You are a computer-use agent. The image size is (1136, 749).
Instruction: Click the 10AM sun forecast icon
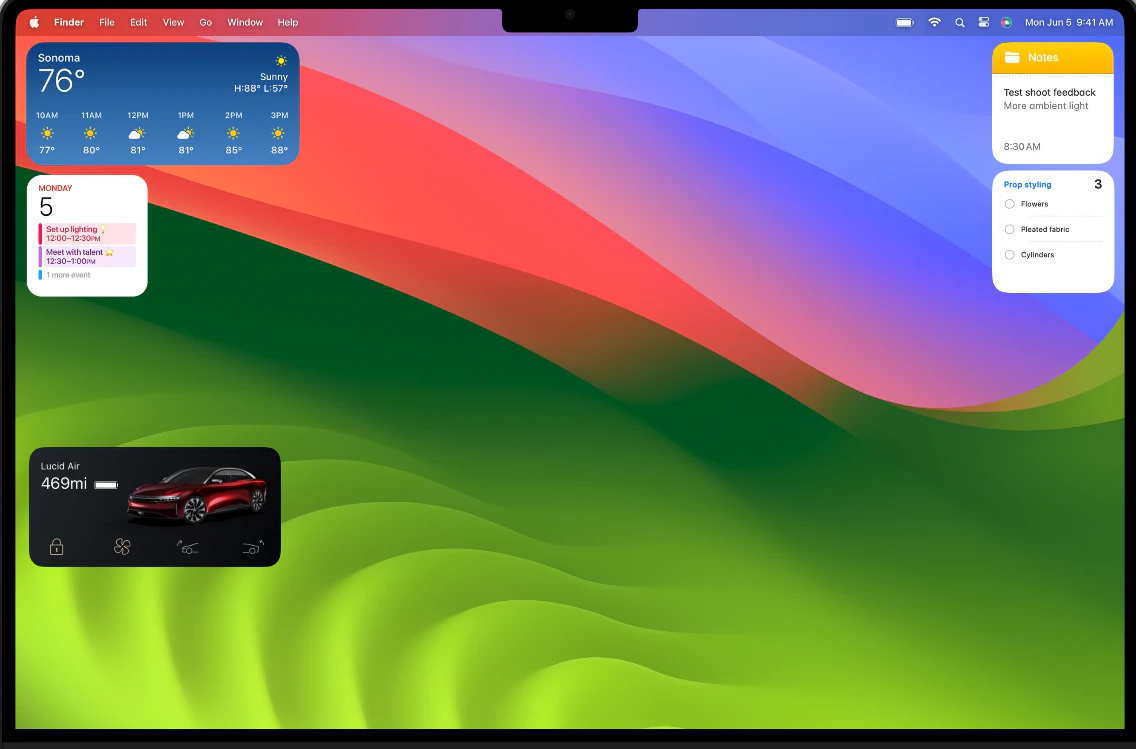coord(47,133)
